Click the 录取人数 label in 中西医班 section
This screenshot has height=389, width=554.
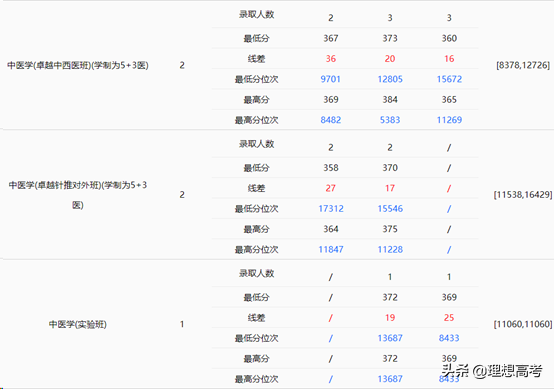[x=257, y=14]
